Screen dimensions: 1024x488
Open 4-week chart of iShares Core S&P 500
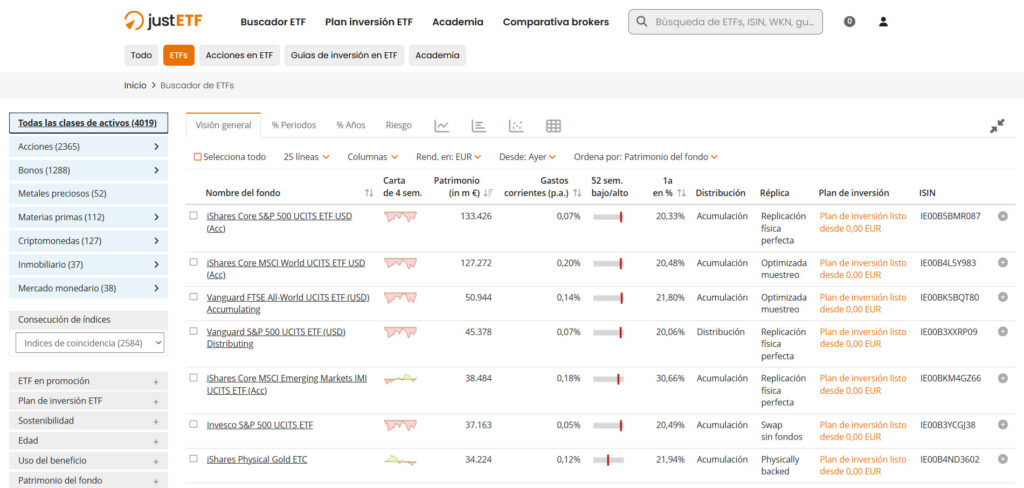[400, 216]
